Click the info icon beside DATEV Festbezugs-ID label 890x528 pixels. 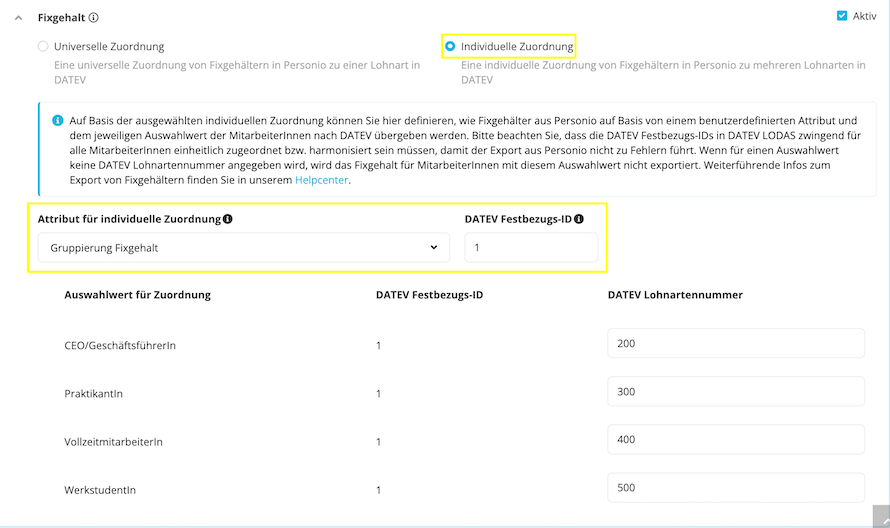click(x=578, y=219)
